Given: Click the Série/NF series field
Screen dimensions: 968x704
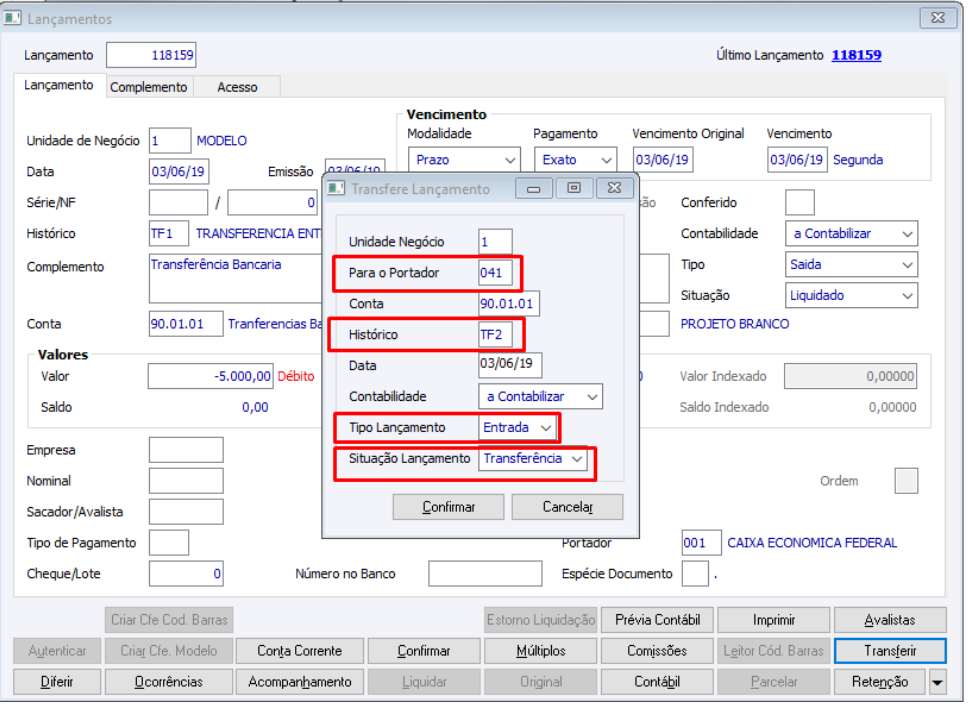Looking at the screenshot, I should [x=178, y=203].
